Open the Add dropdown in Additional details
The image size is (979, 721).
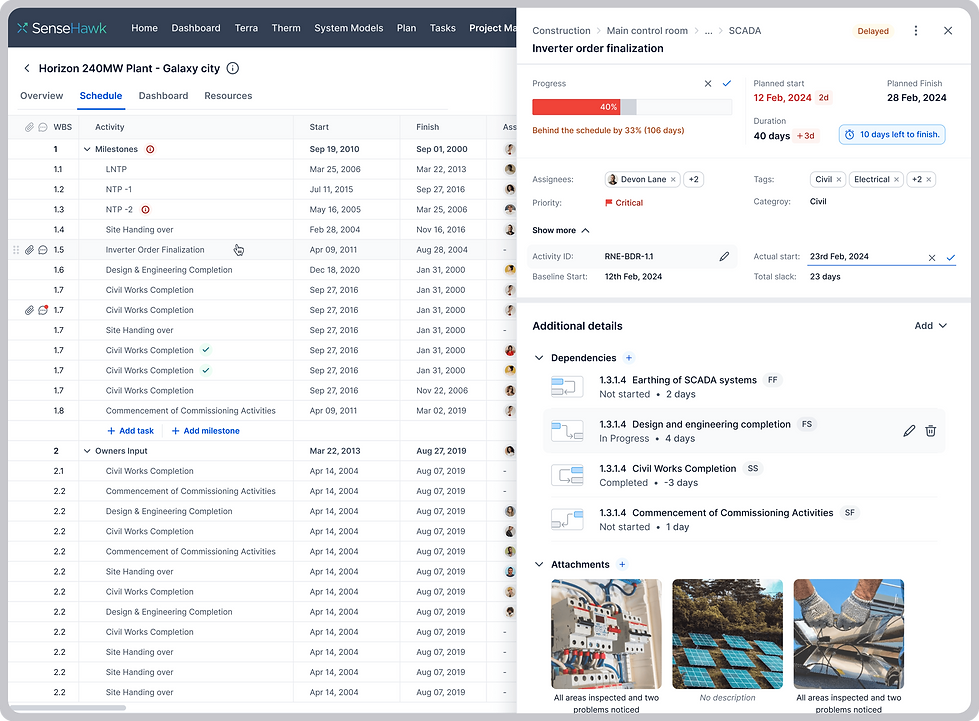930,326
